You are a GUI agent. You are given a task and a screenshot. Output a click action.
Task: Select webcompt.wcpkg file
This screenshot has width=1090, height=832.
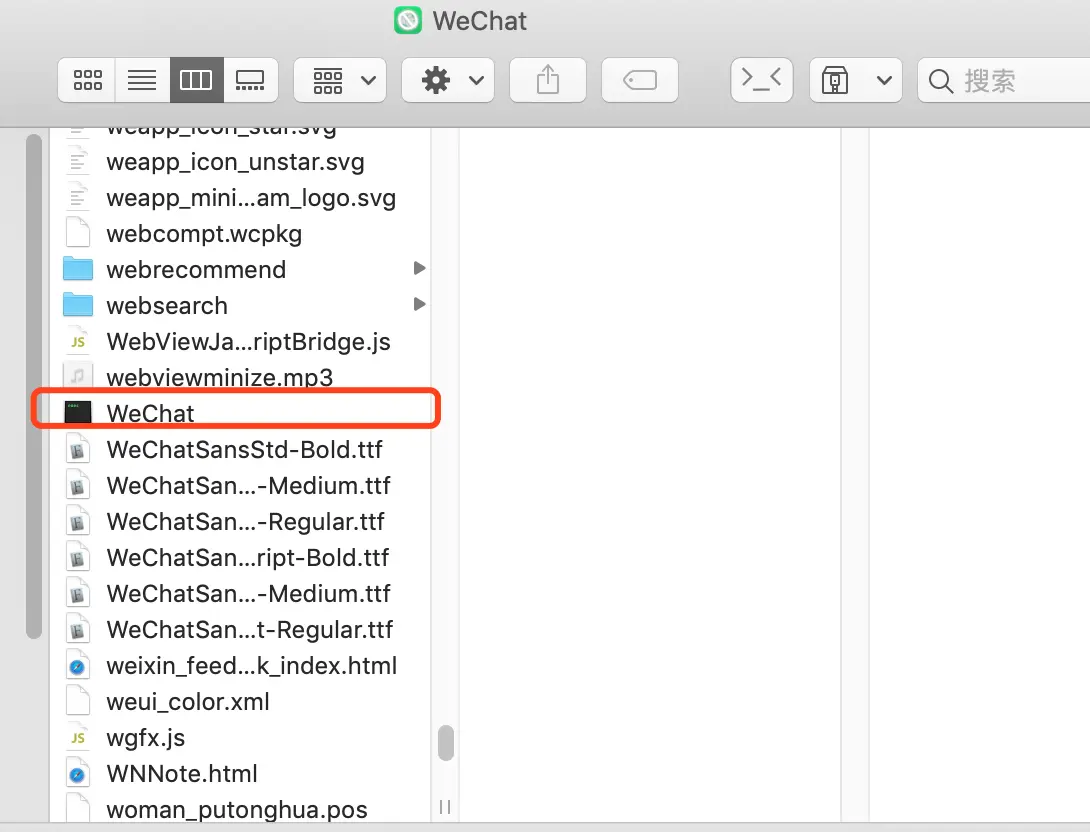(x=204, y=234)
